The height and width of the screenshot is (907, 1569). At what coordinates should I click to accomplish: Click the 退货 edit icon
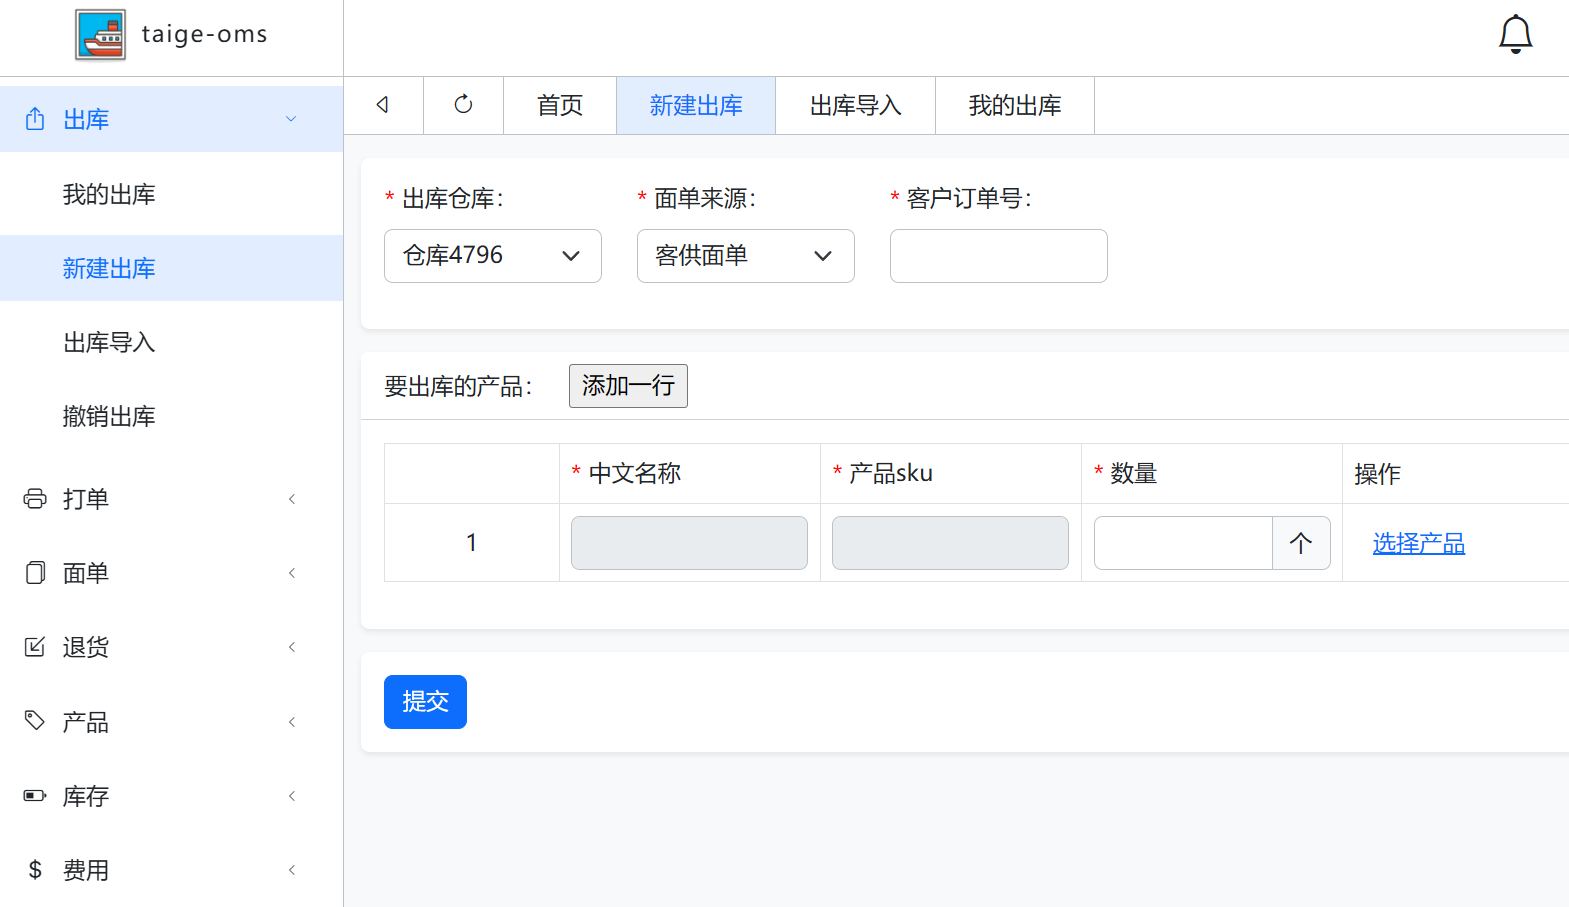coord(35,647)
